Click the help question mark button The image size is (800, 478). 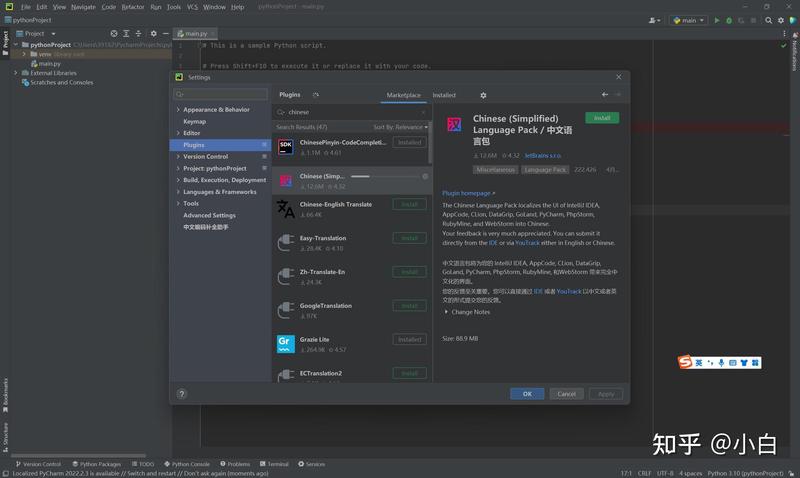coord(182,394)
